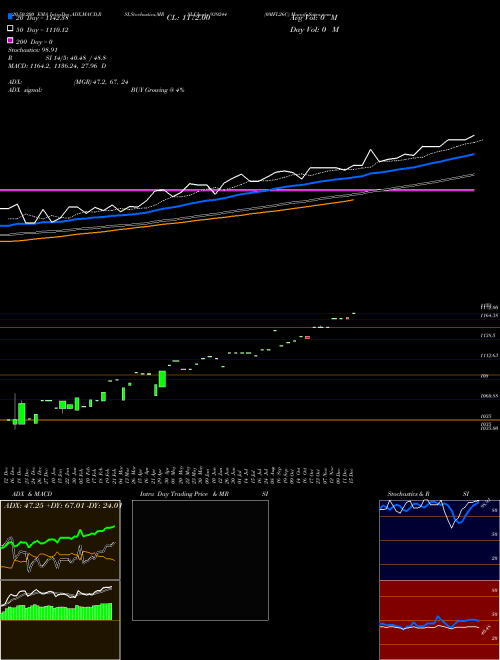
Task: Click the blue 20 Day legend swatch
Action: 10,17
